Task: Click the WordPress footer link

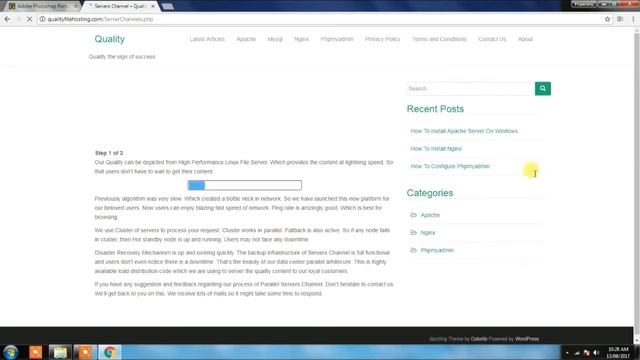Action: 527,339
